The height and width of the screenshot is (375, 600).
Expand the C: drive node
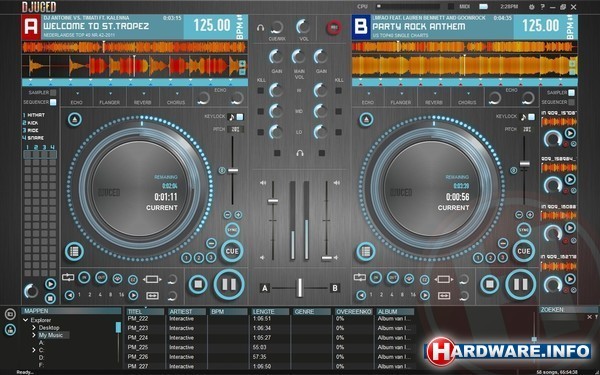coord(34,350)
